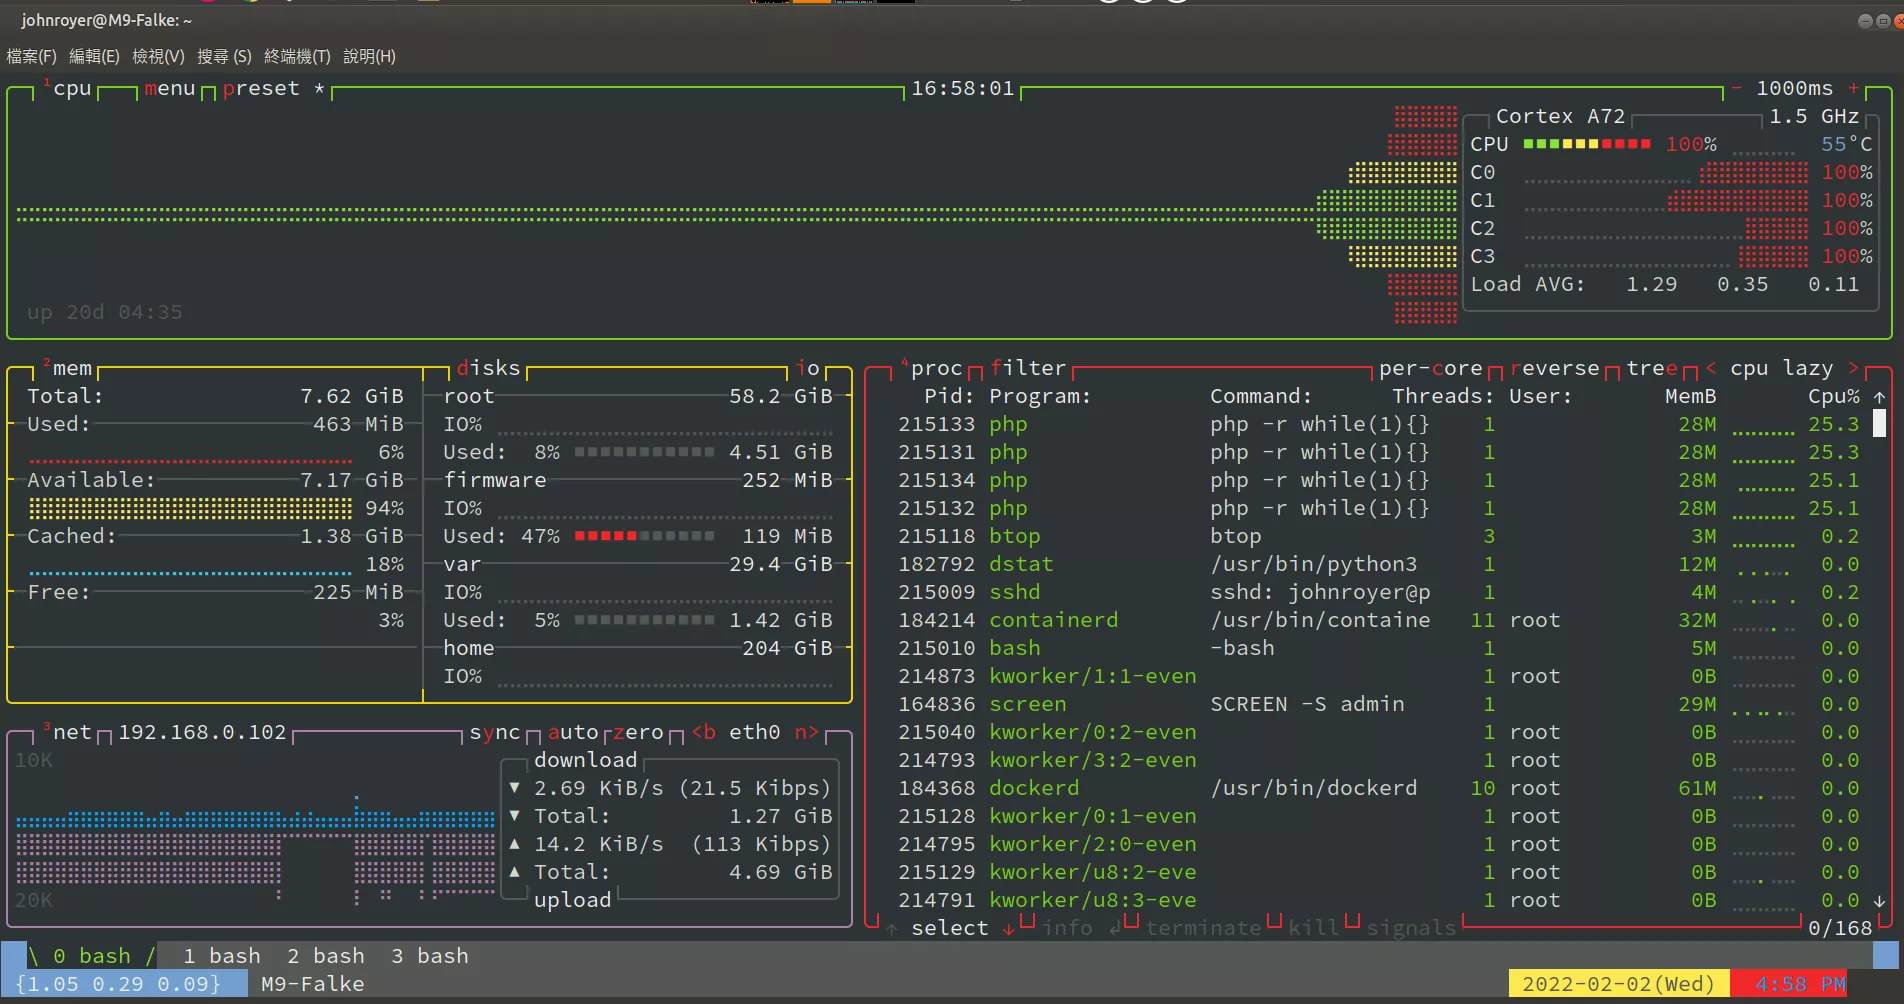The height and width of the screenshot is (1004, 1904).
Task: Select kworker/1:1-even process row
Action: pyautogui.click(x=1378, y=676)
